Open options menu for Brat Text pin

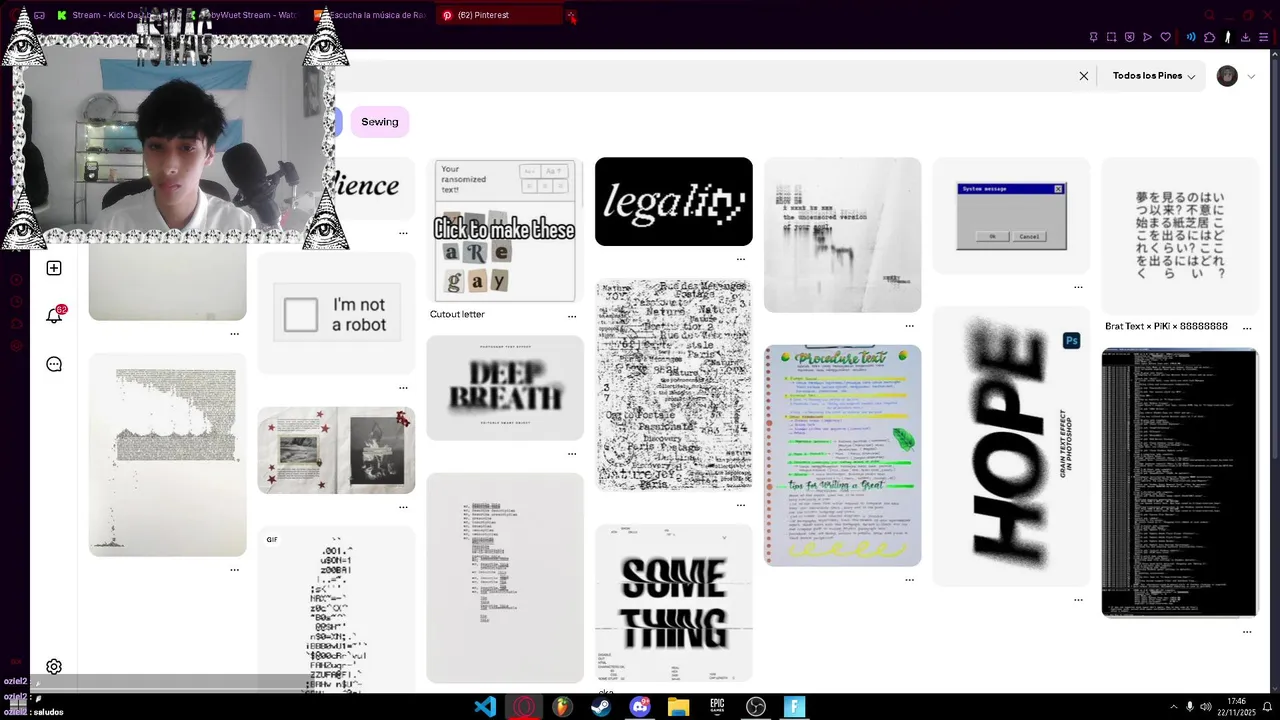point(1247,327)
